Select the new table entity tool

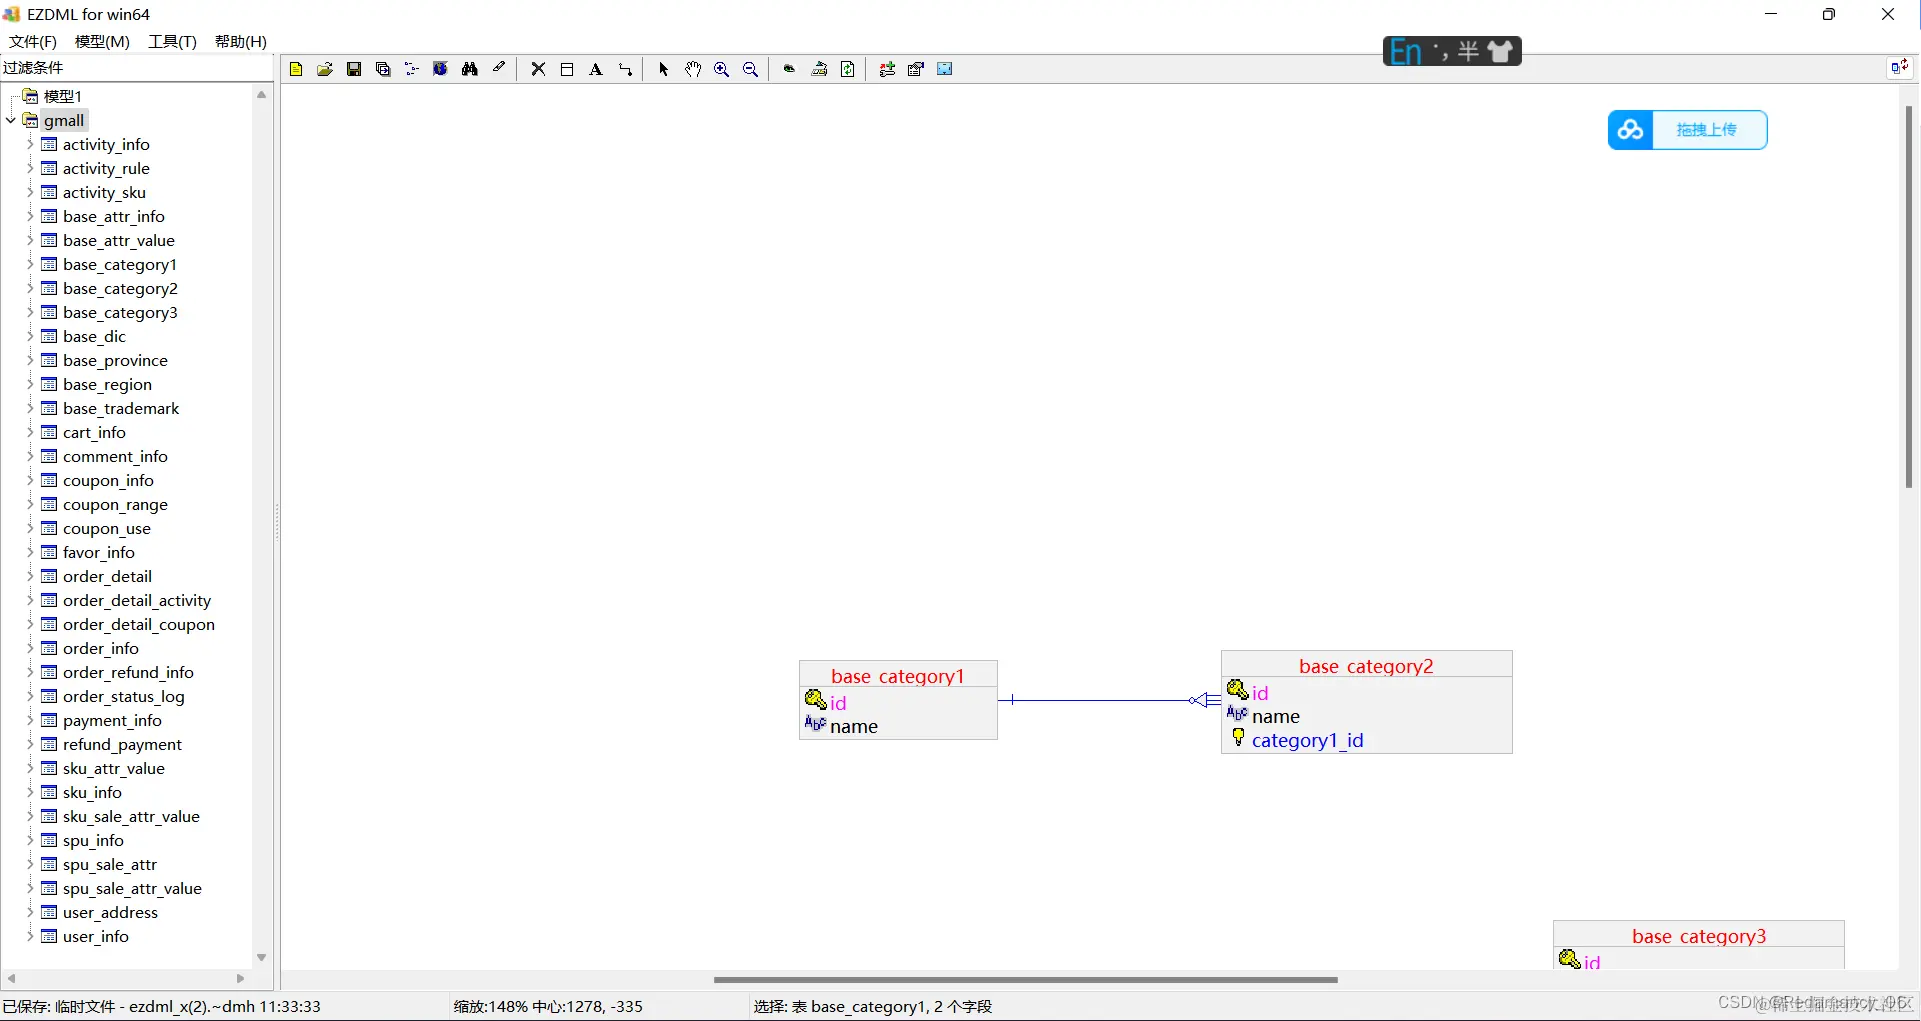pyautogui.click(x=567, y=69)
